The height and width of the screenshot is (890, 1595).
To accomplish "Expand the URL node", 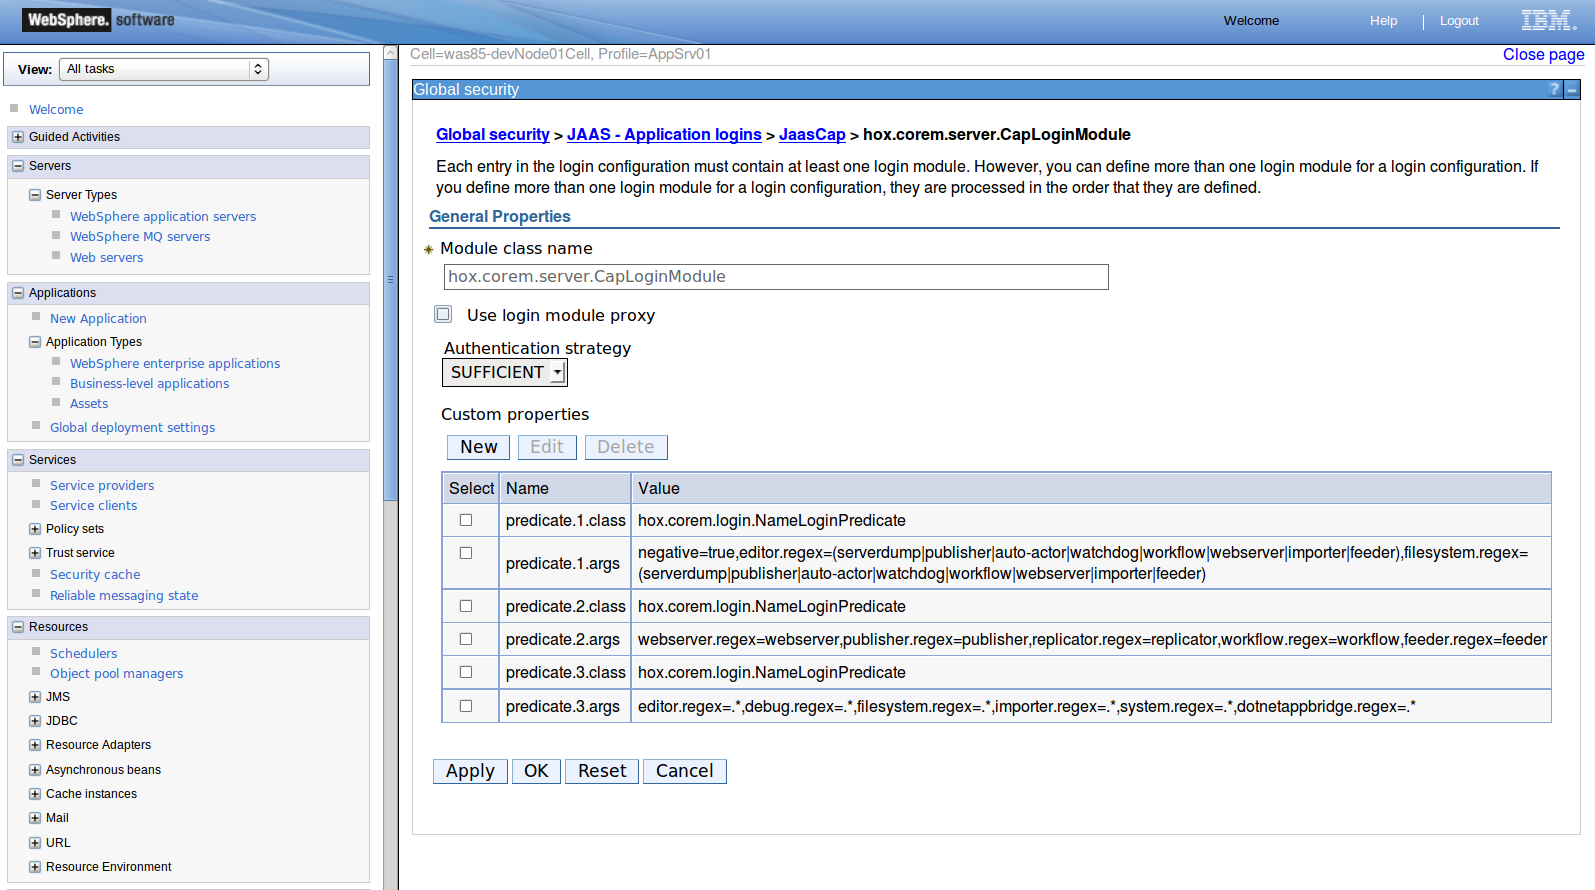I will (x=35, y=843).
